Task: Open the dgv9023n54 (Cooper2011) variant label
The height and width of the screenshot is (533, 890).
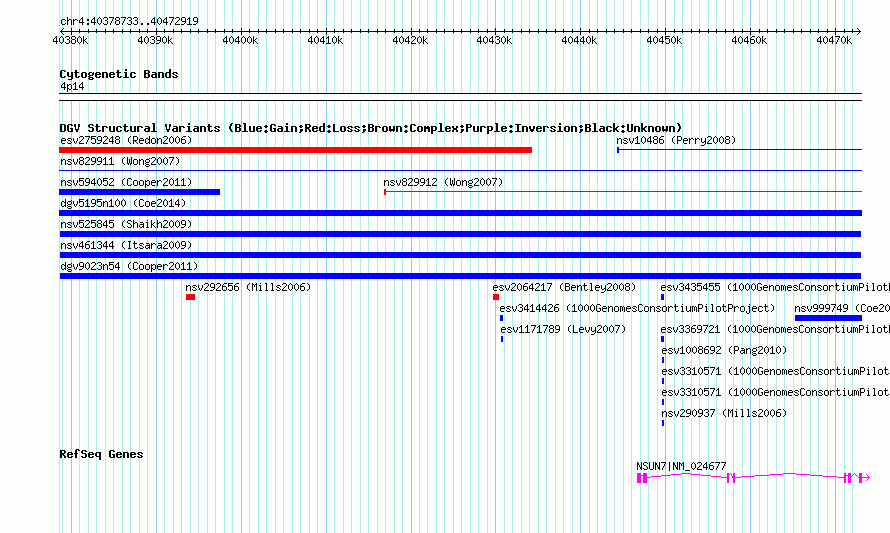Action: pyautogui.click(x=129, y=266)
